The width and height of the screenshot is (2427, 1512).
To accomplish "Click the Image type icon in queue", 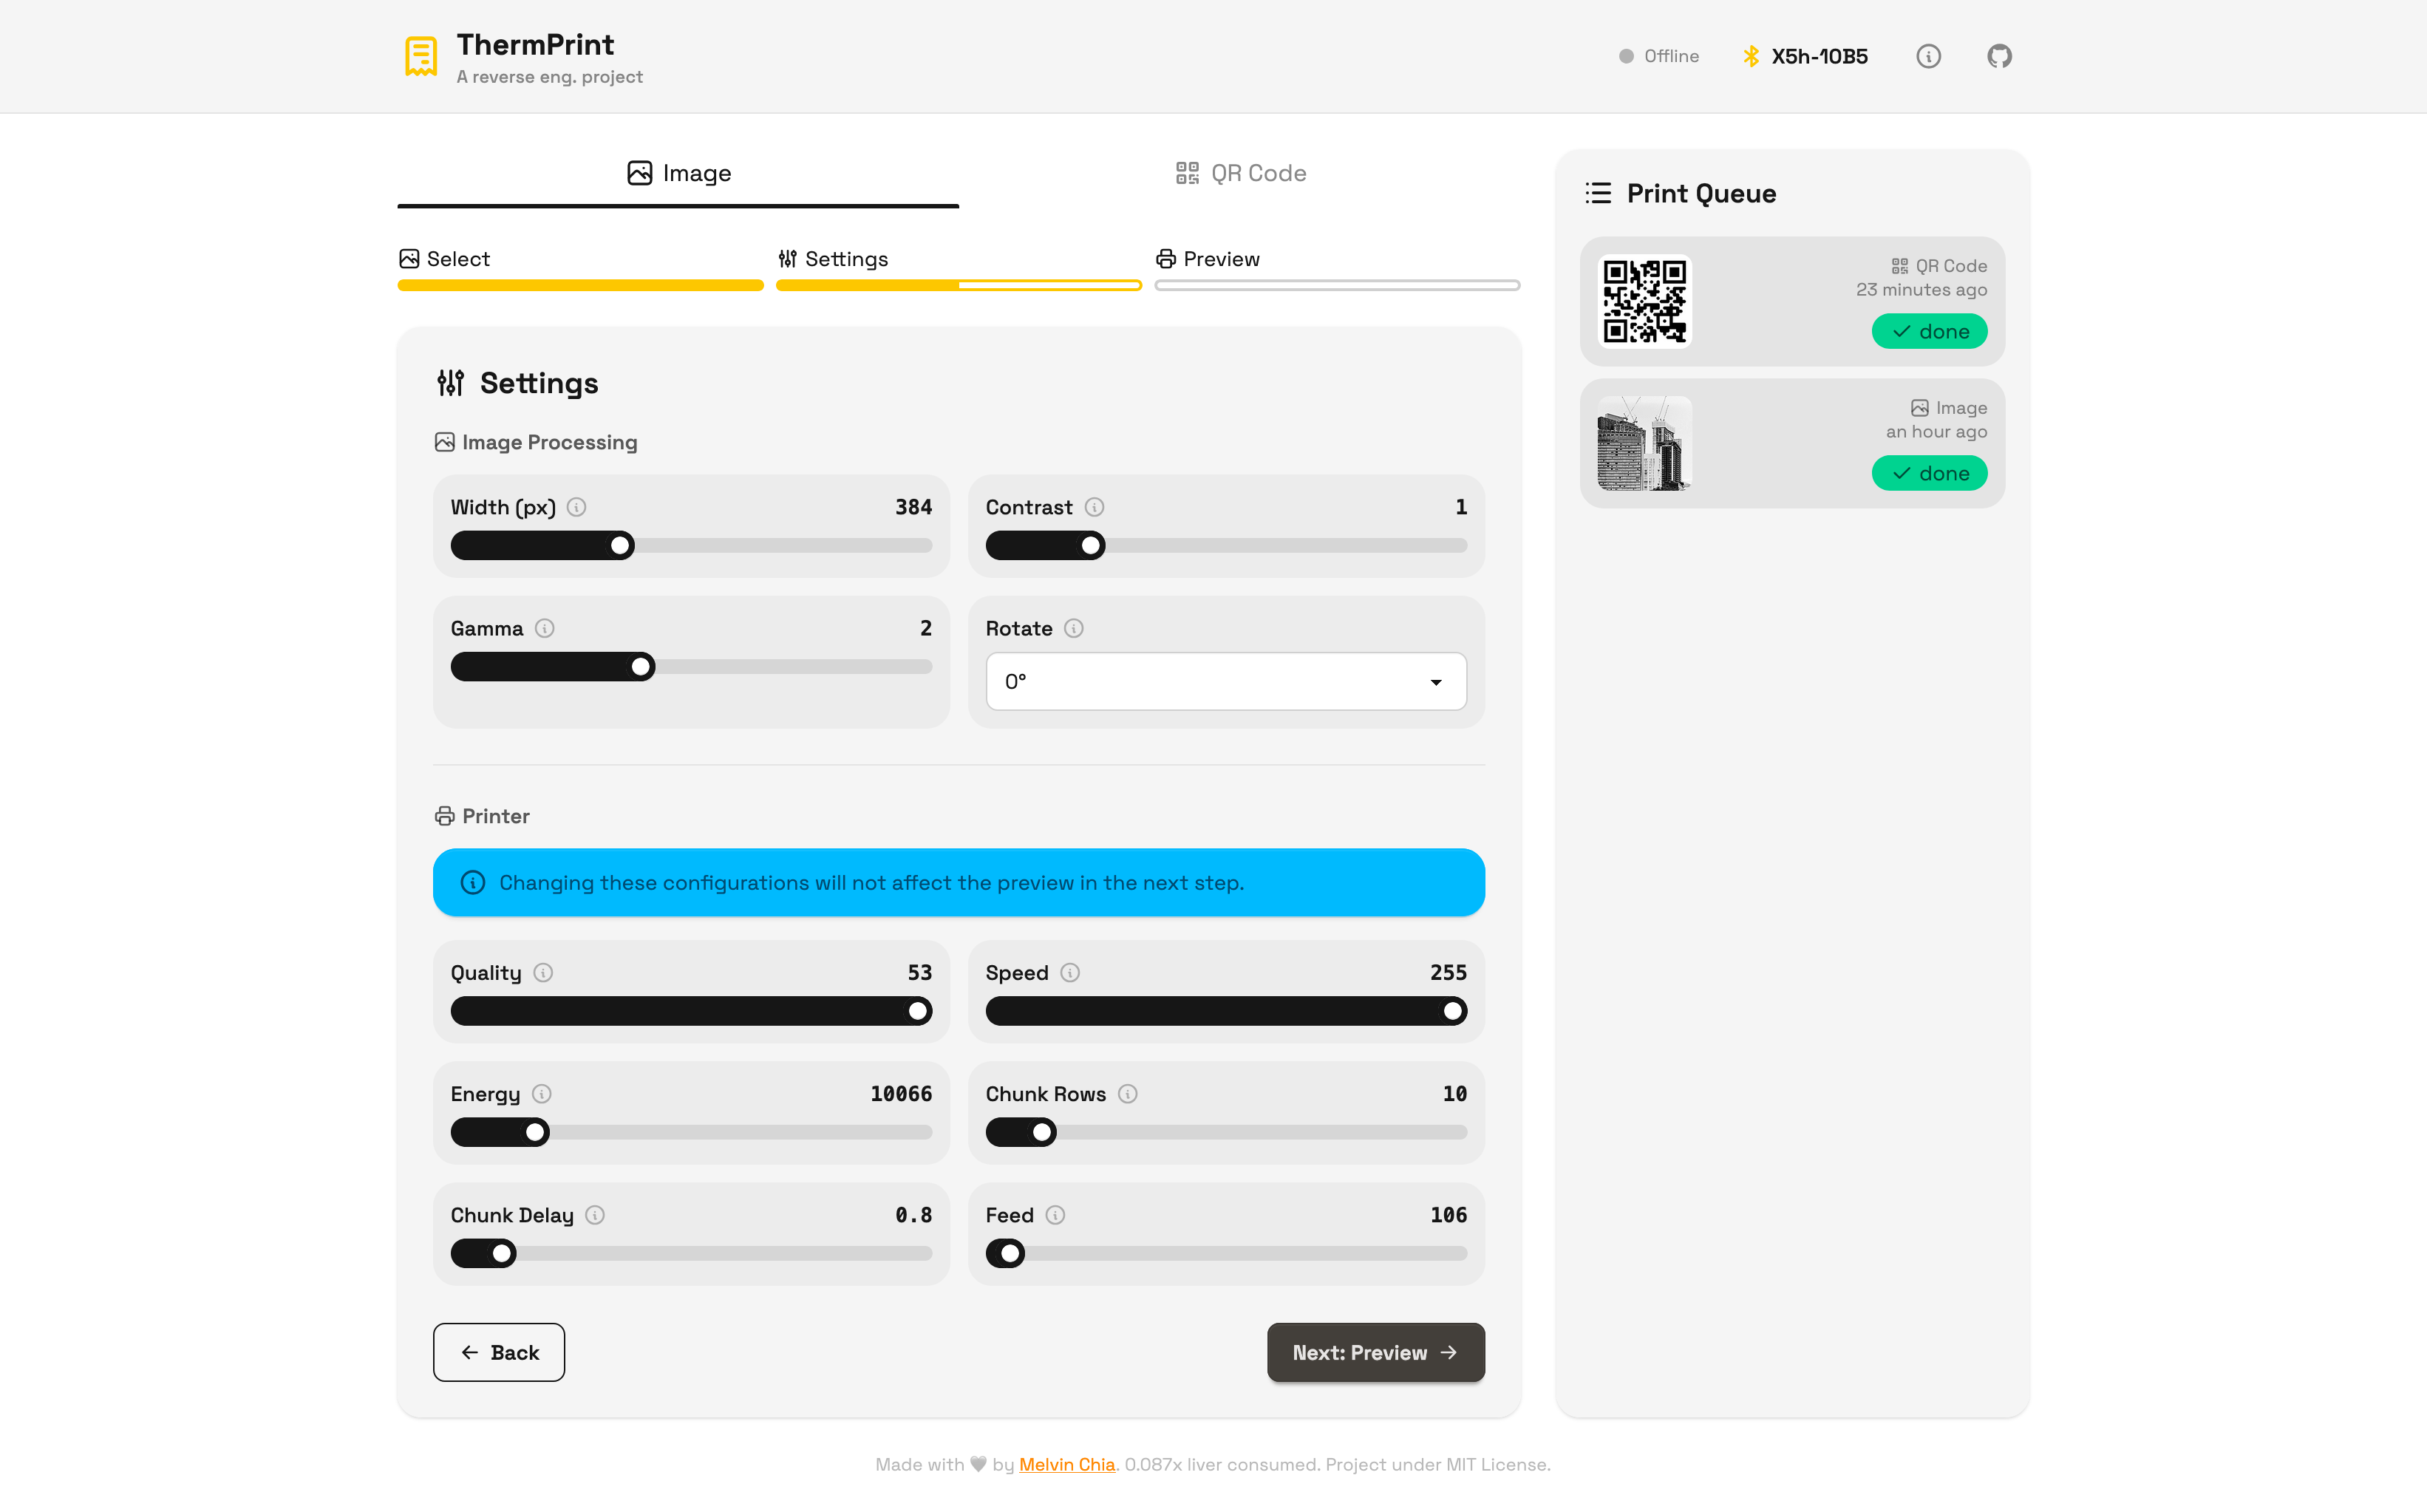I will pyautogui.click(x=1920, y=408).
